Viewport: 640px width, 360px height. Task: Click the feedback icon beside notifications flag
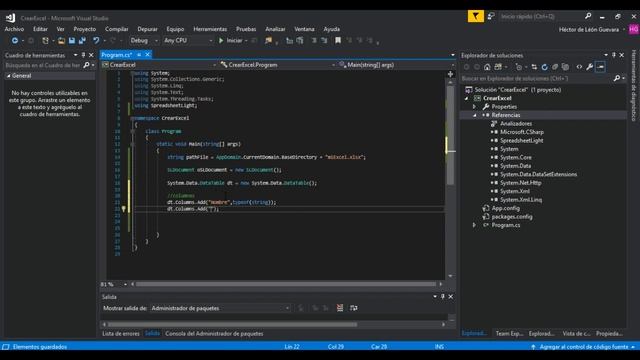[491, 16]
